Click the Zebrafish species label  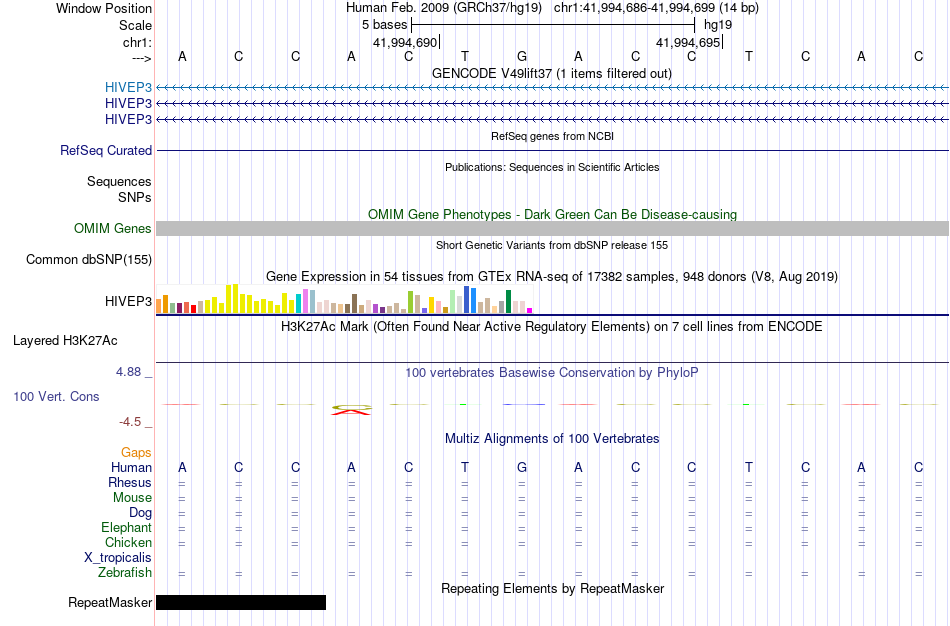click(x=125, y=573)
